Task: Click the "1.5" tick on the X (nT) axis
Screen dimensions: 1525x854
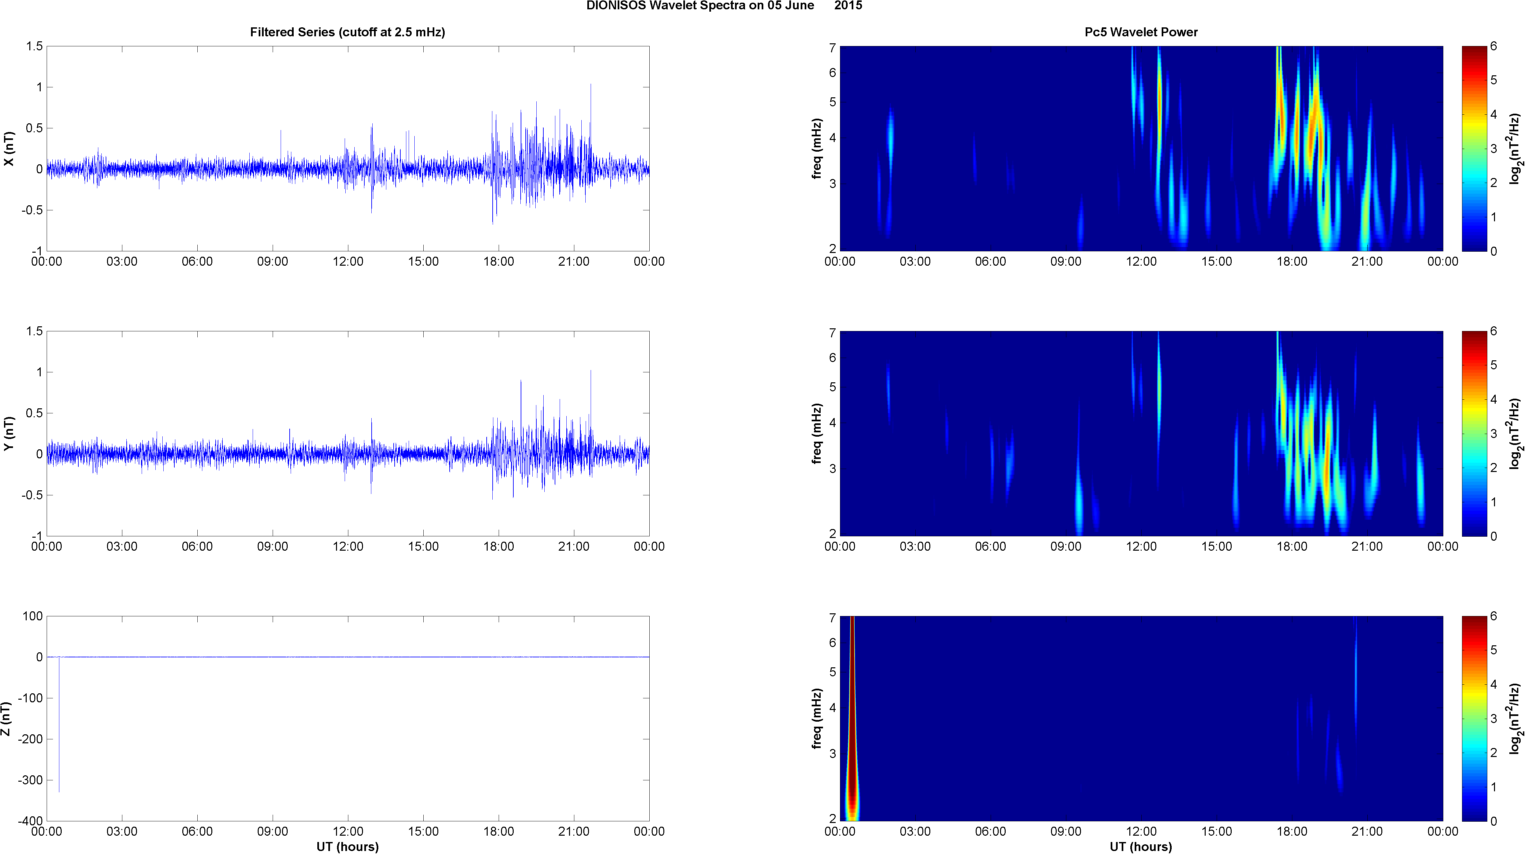Action: 35,46
